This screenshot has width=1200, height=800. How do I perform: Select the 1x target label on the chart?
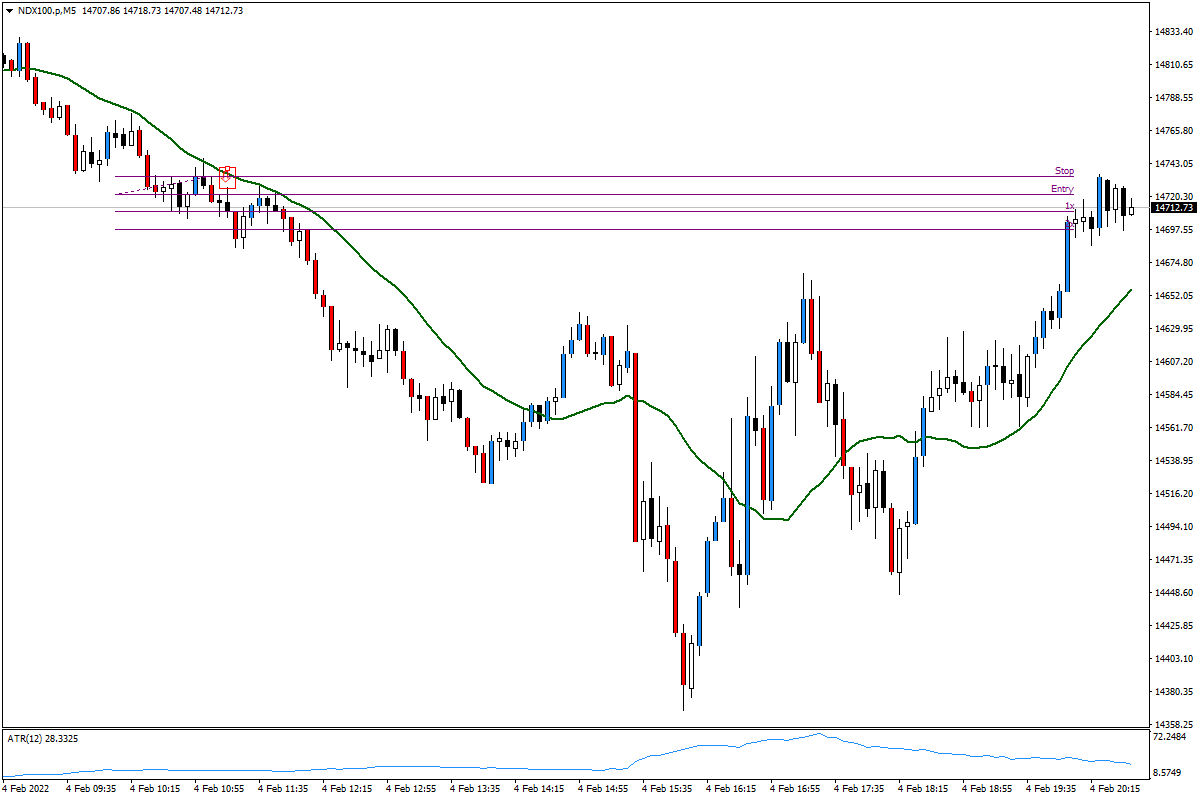click(1069, 206)
